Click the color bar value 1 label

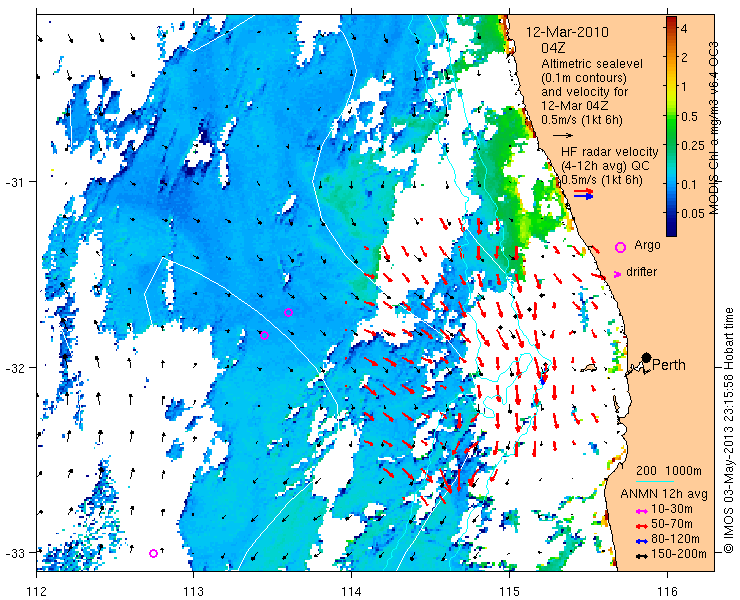(683, 86)
